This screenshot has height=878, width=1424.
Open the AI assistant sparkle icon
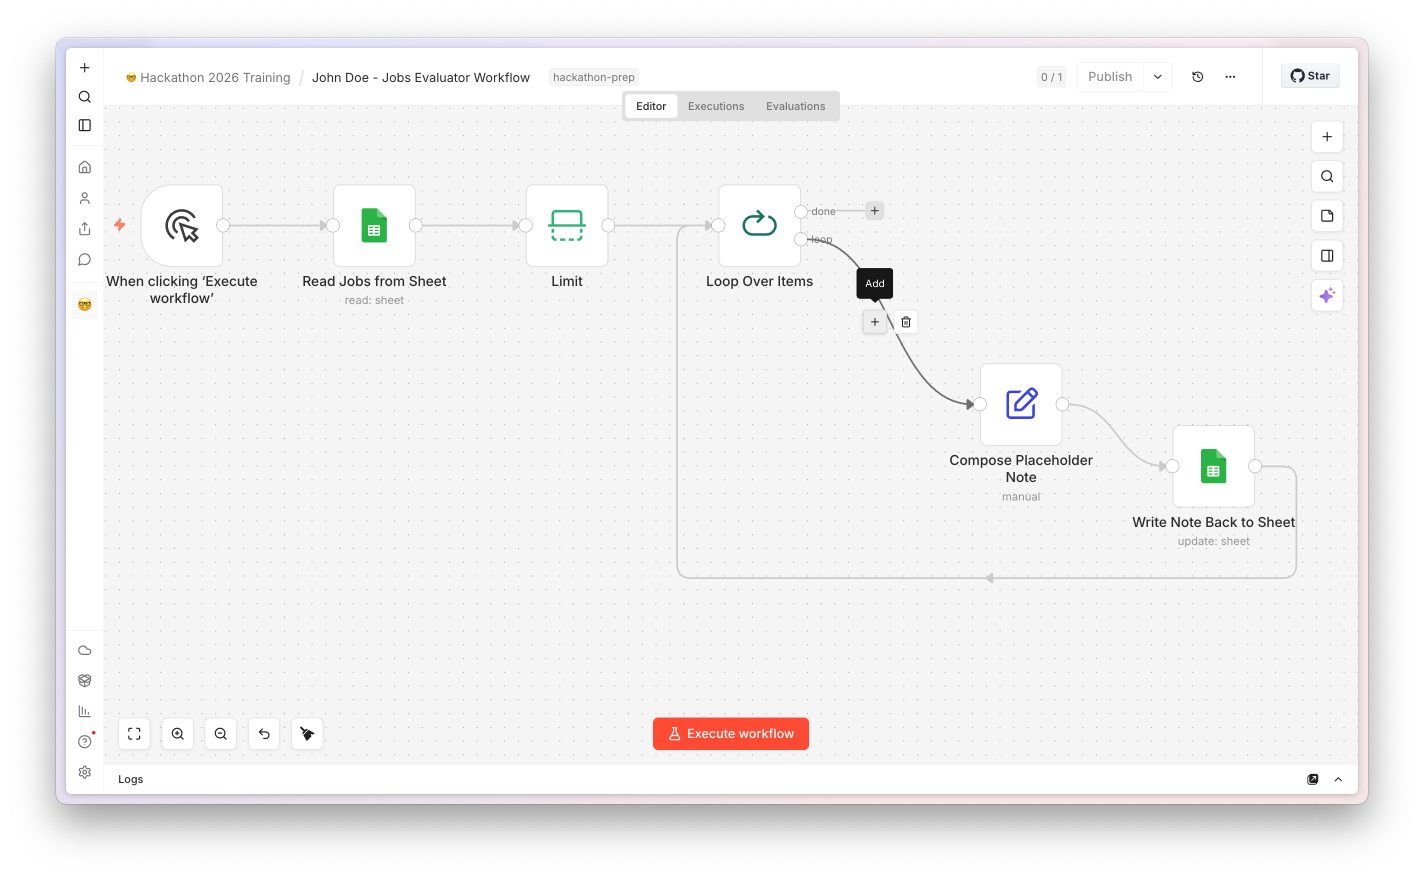tap(1327, 296)
